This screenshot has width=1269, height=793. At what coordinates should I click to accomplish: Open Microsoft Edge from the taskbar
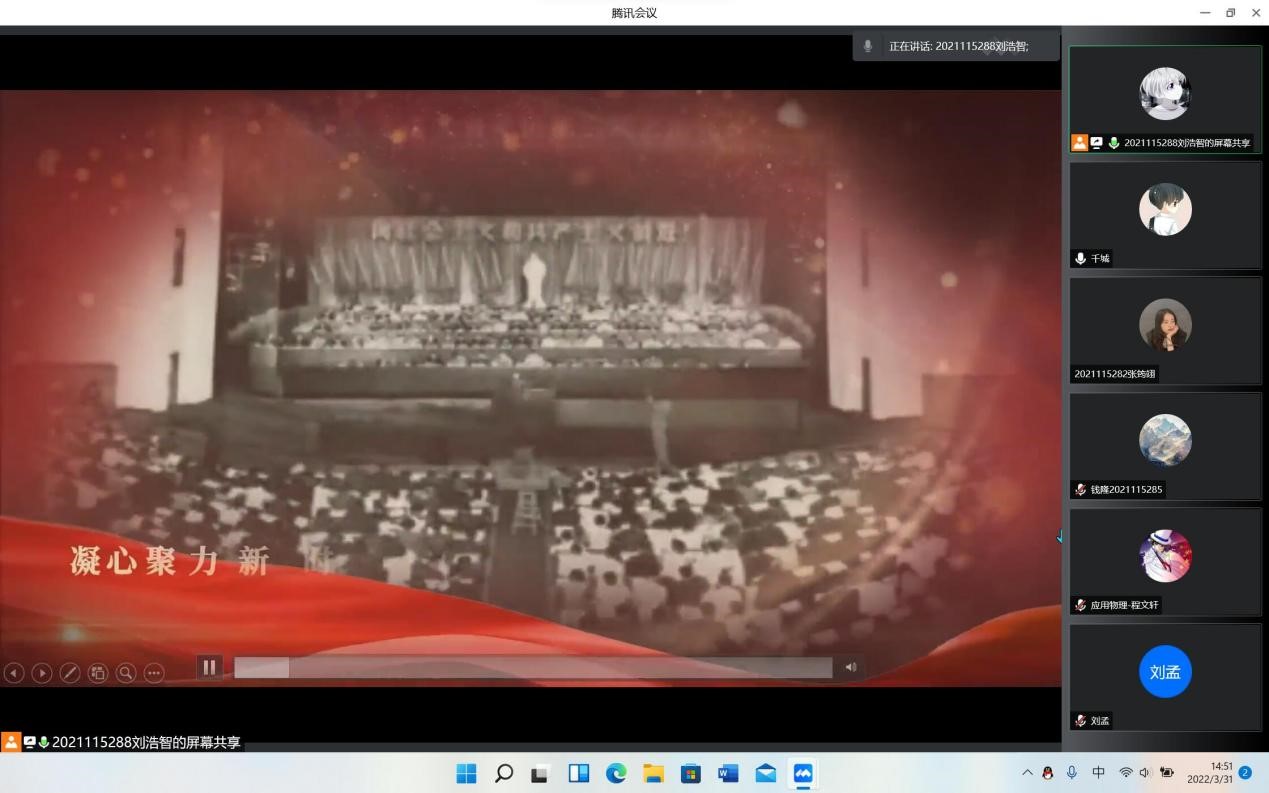coord(616,773)
